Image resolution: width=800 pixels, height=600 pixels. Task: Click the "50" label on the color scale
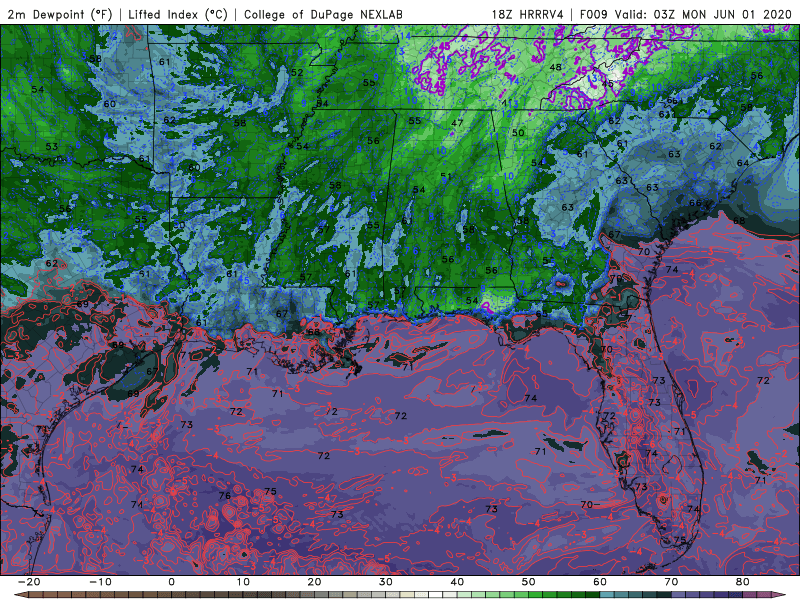(529, 582)
